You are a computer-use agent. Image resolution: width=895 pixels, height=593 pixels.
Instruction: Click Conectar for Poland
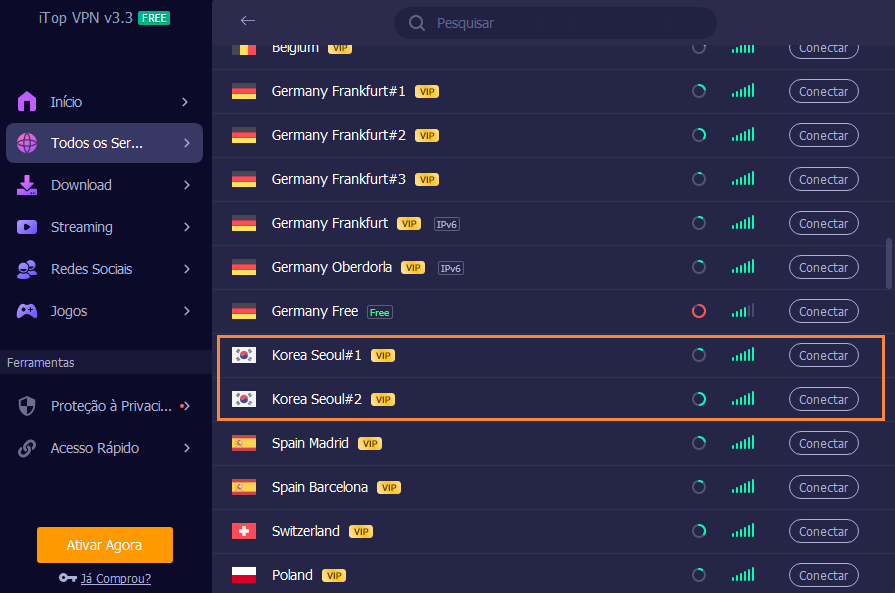click(823, 575)
